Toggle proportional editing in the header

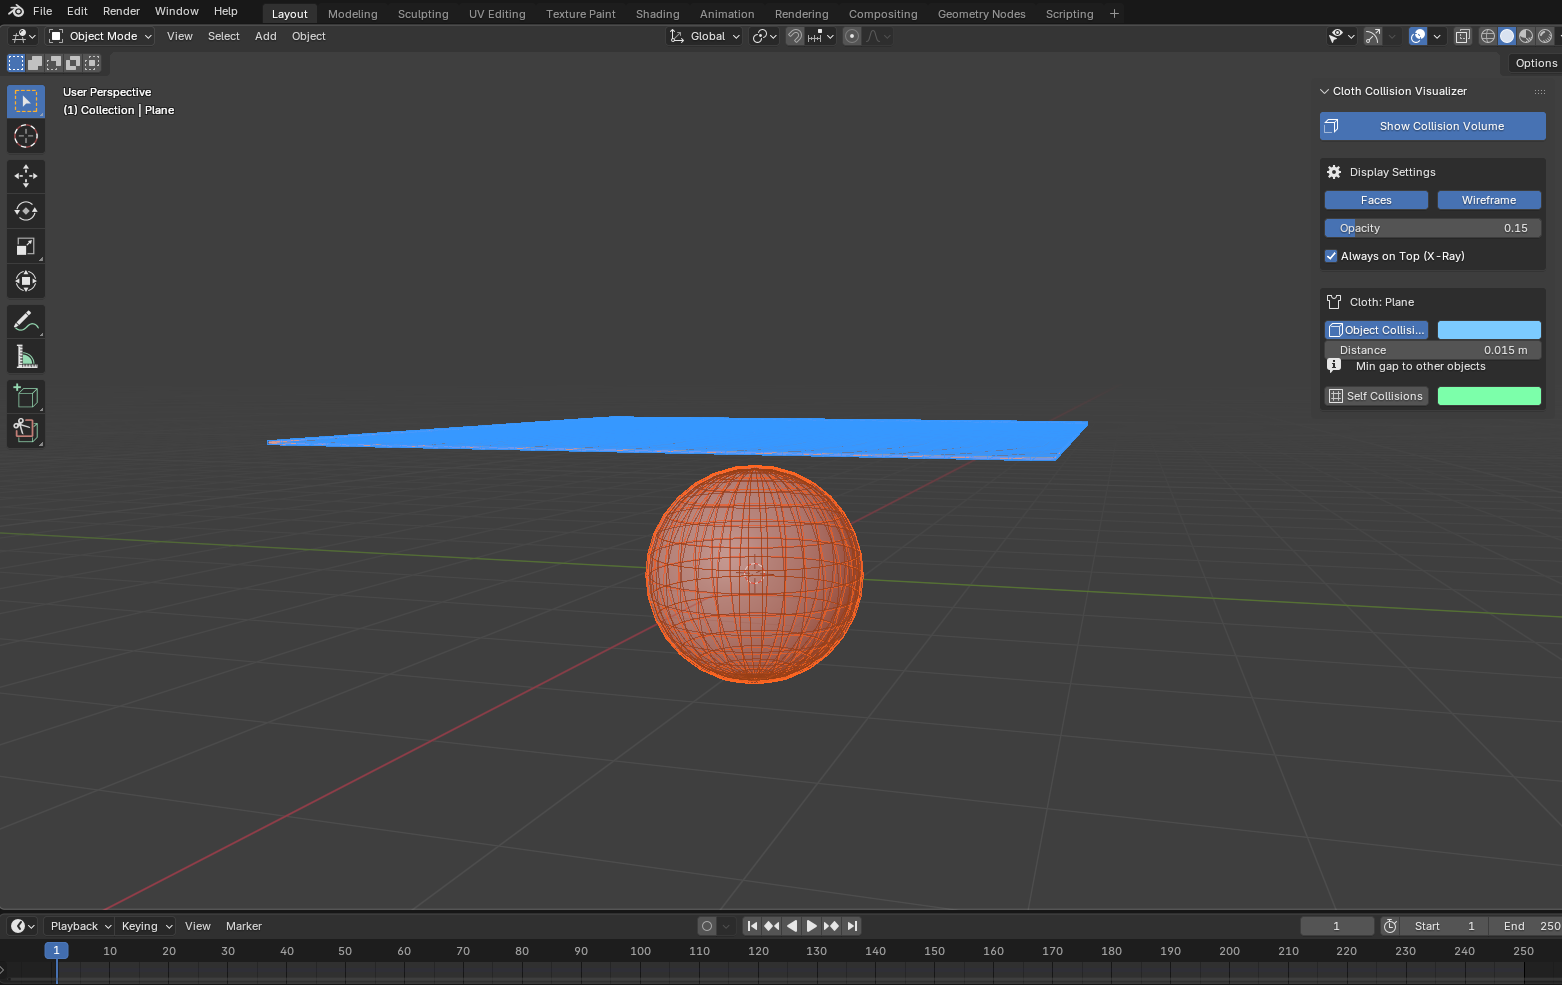[852, 36]
